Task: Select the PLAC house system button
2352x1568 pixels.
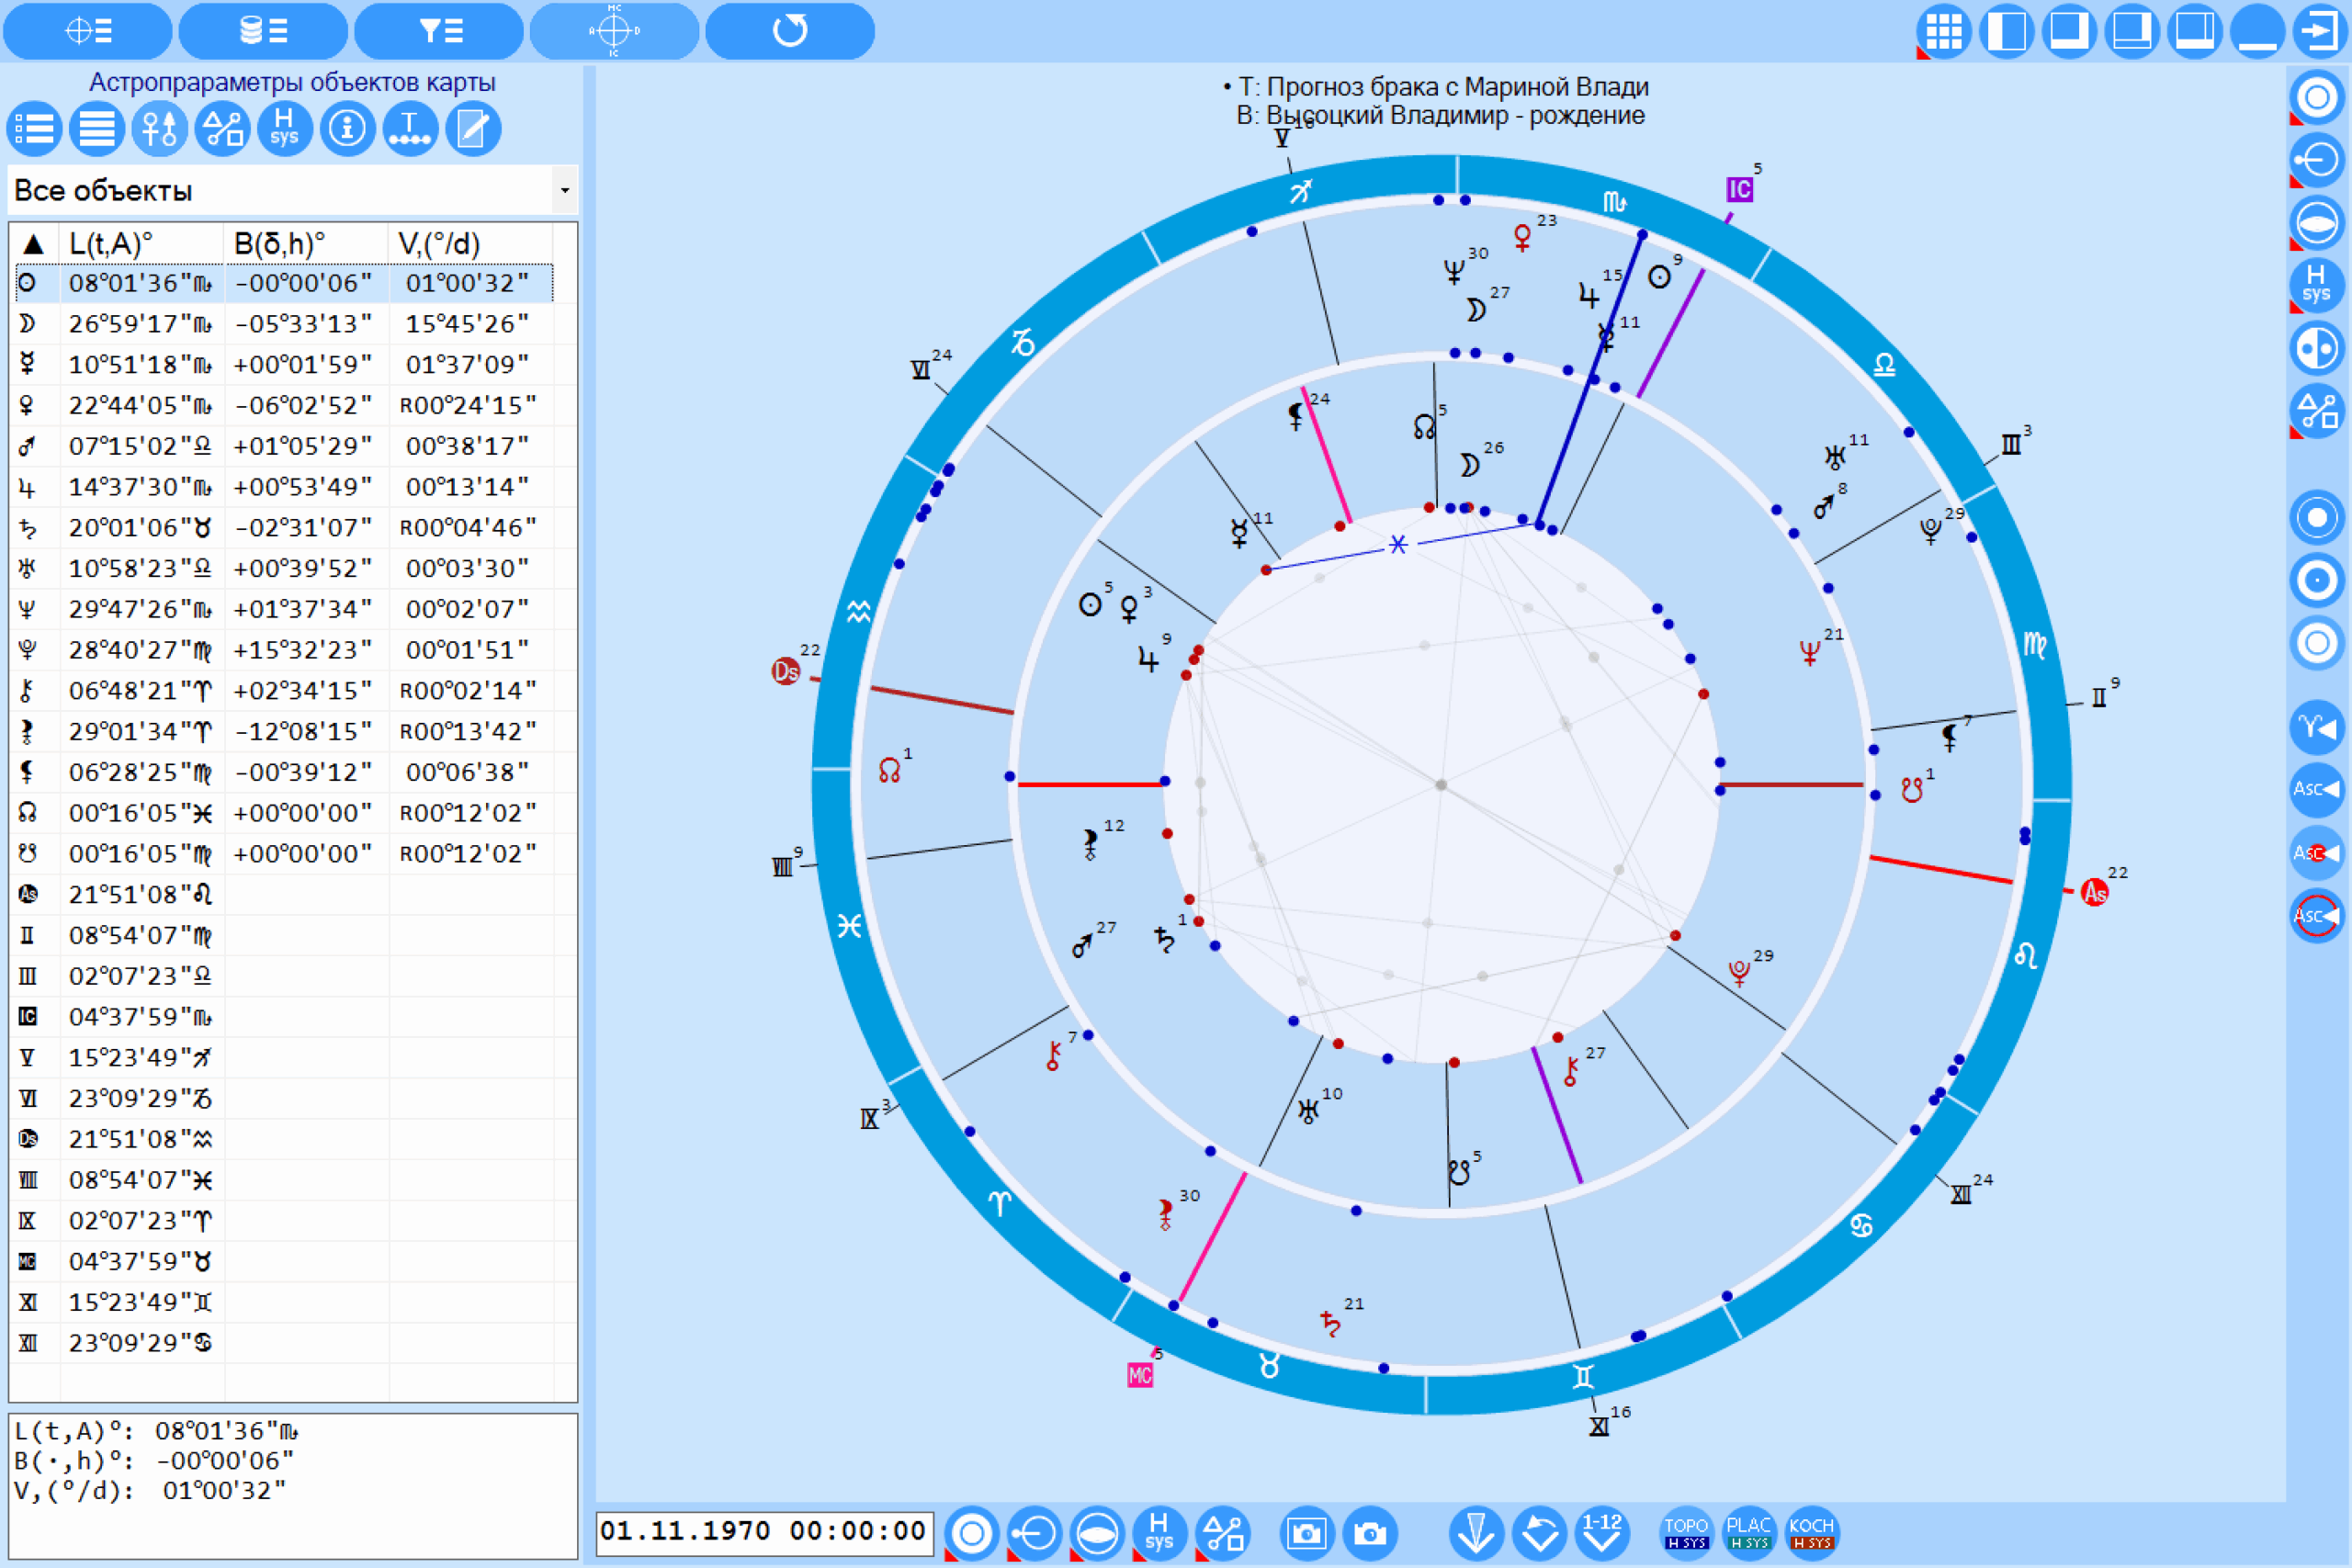Action: pos(1749,1532)
